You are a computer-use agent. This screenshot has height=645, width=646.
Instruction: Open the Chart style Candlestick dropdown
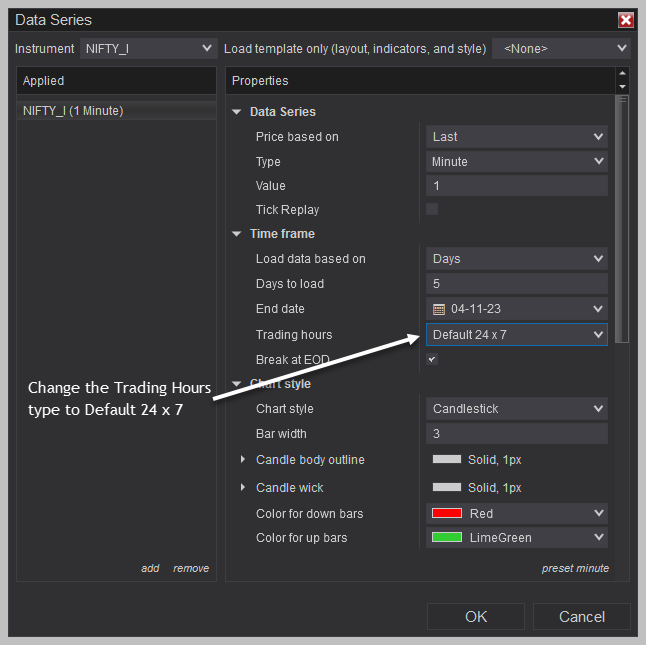pyautogui.click(x=517, y=409)
